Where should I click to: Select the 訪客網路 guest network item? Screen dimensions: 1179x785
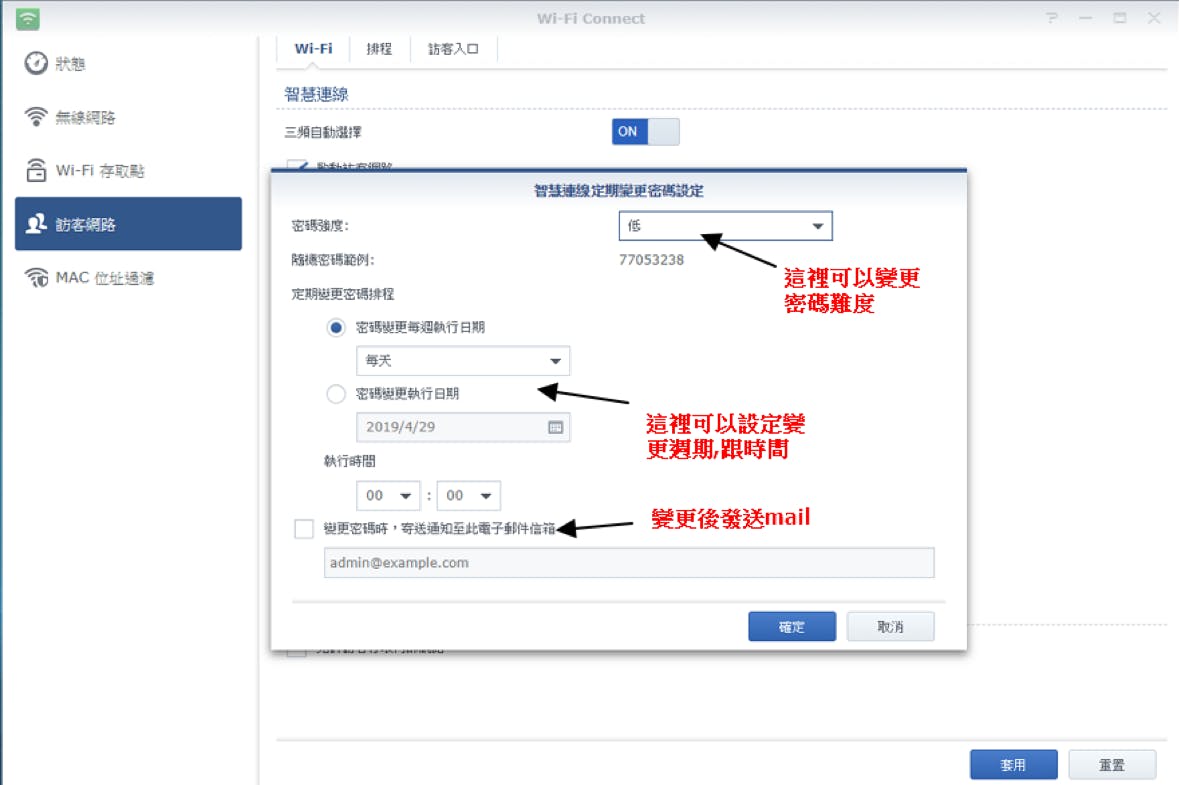(x=128, y=224)
